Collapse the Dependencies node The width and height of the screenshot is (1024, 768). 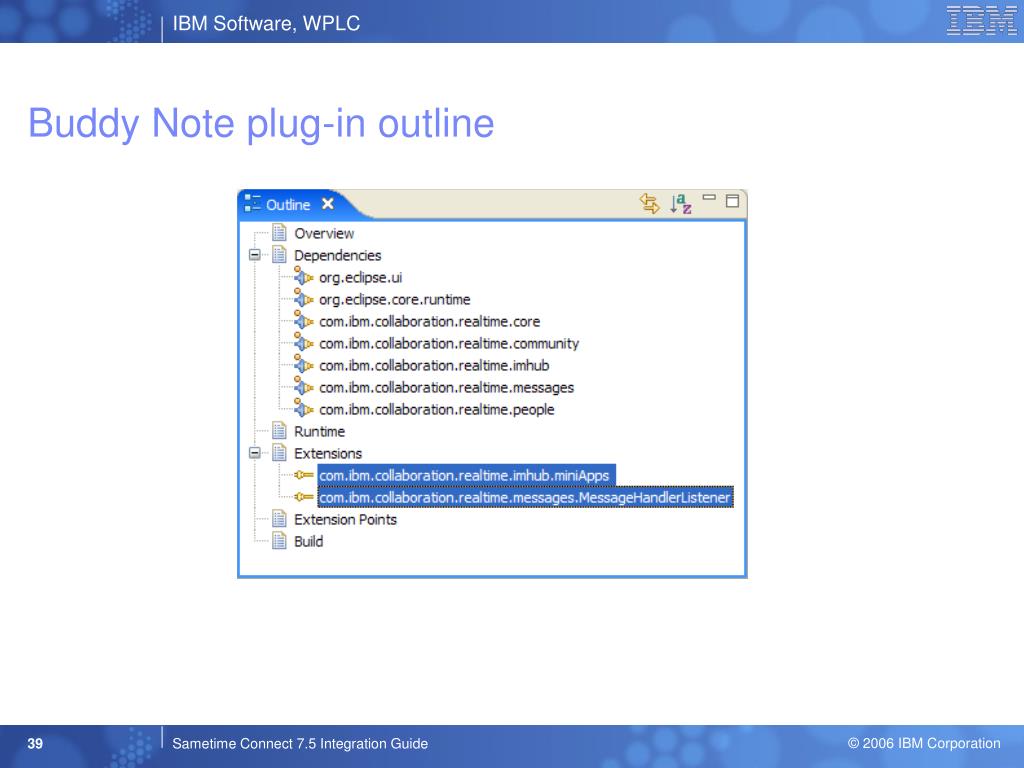point(255,255)
